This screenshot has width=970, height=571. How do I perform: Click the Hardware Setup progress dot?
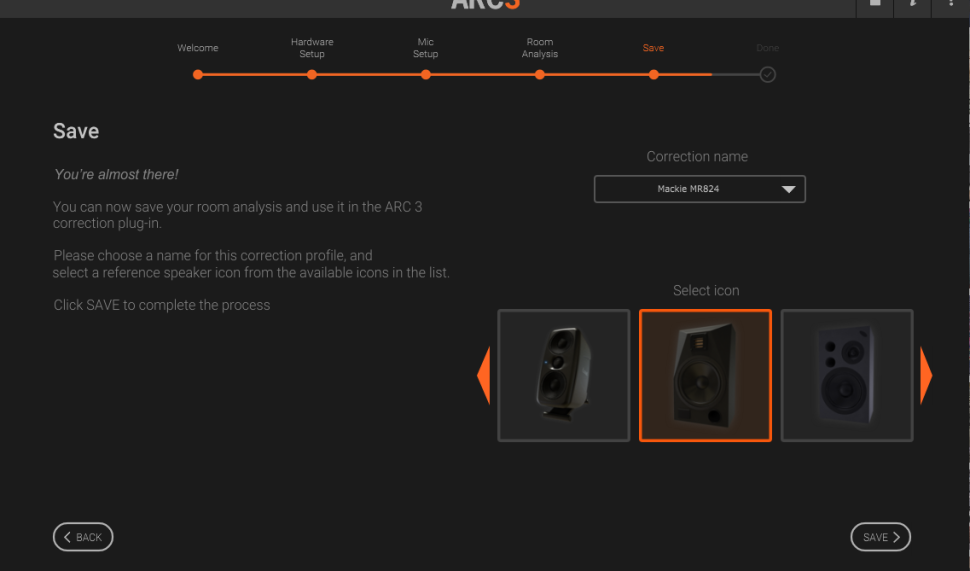pos(312,74)
